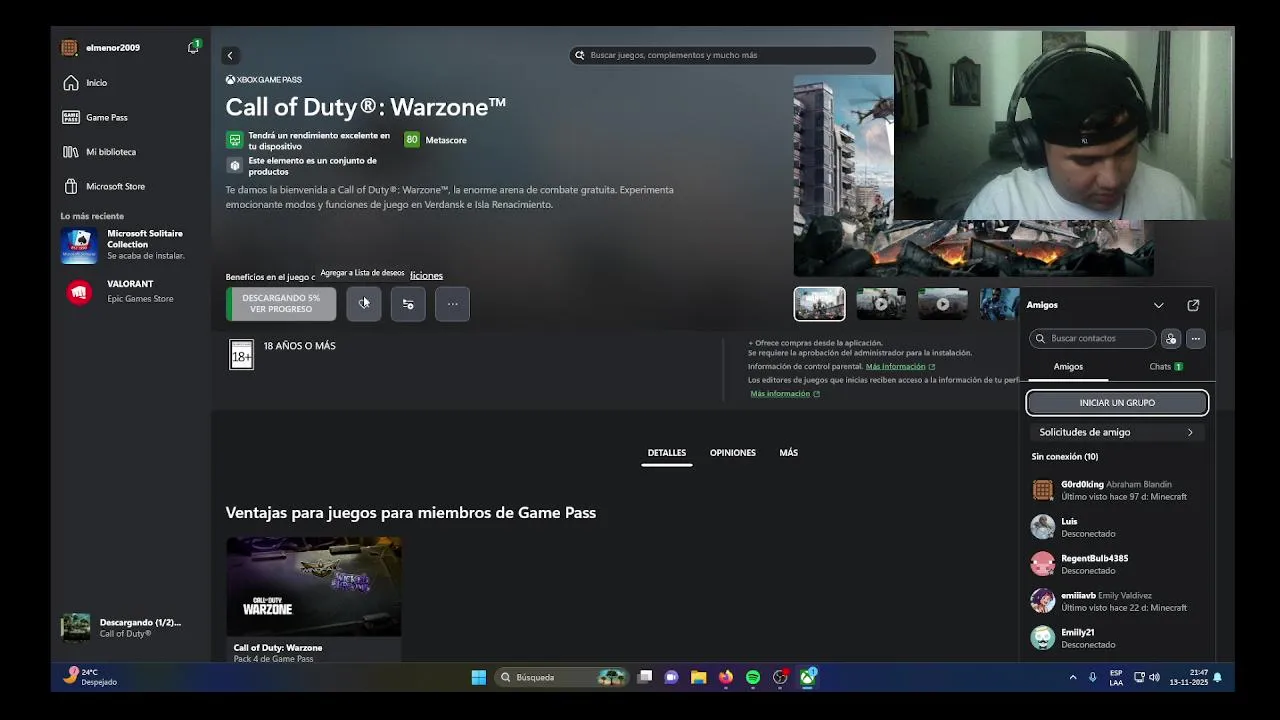Click INICIAR UN GRUPO button

[1117, 402]
